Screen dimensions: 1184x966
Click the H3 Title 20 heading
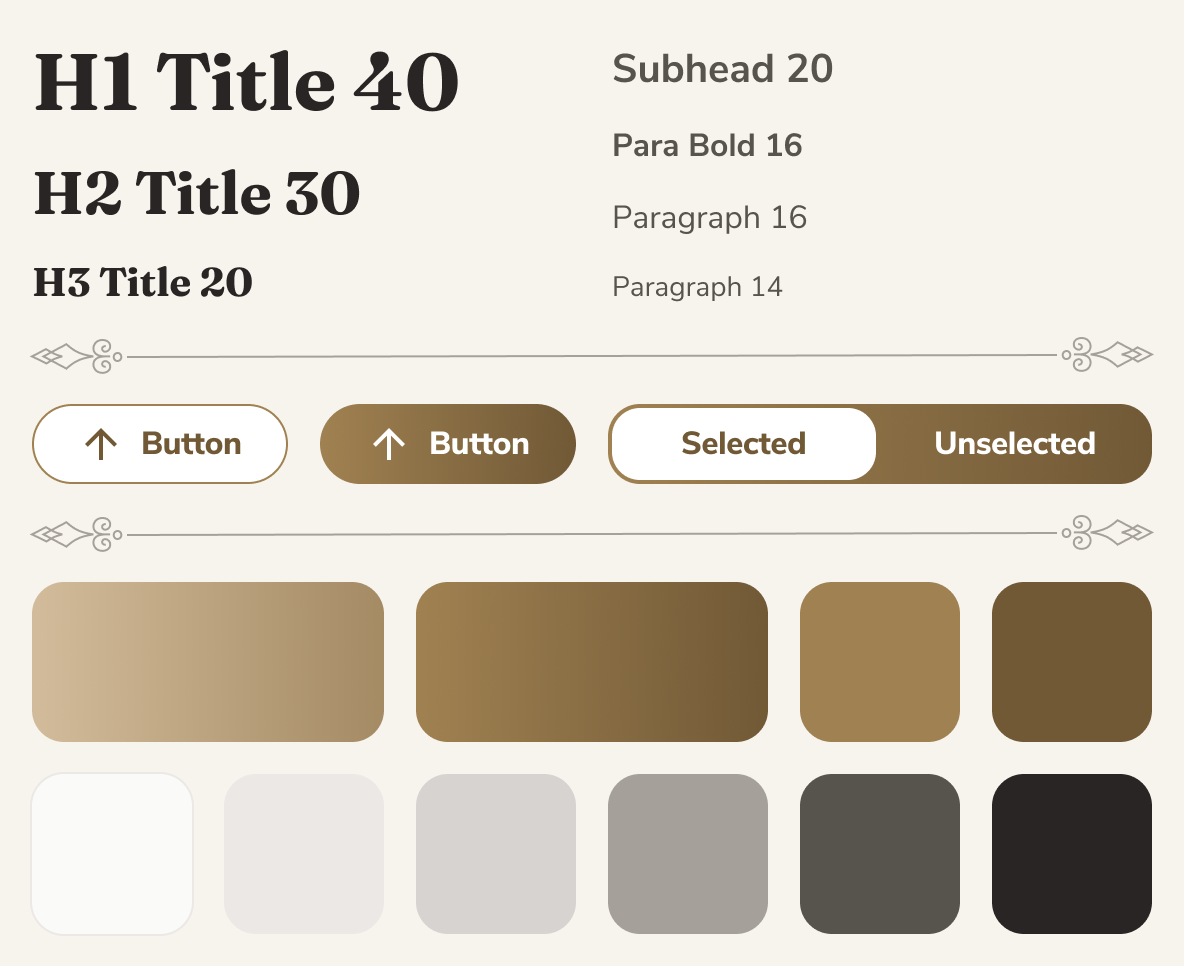[x=142, y=282]
